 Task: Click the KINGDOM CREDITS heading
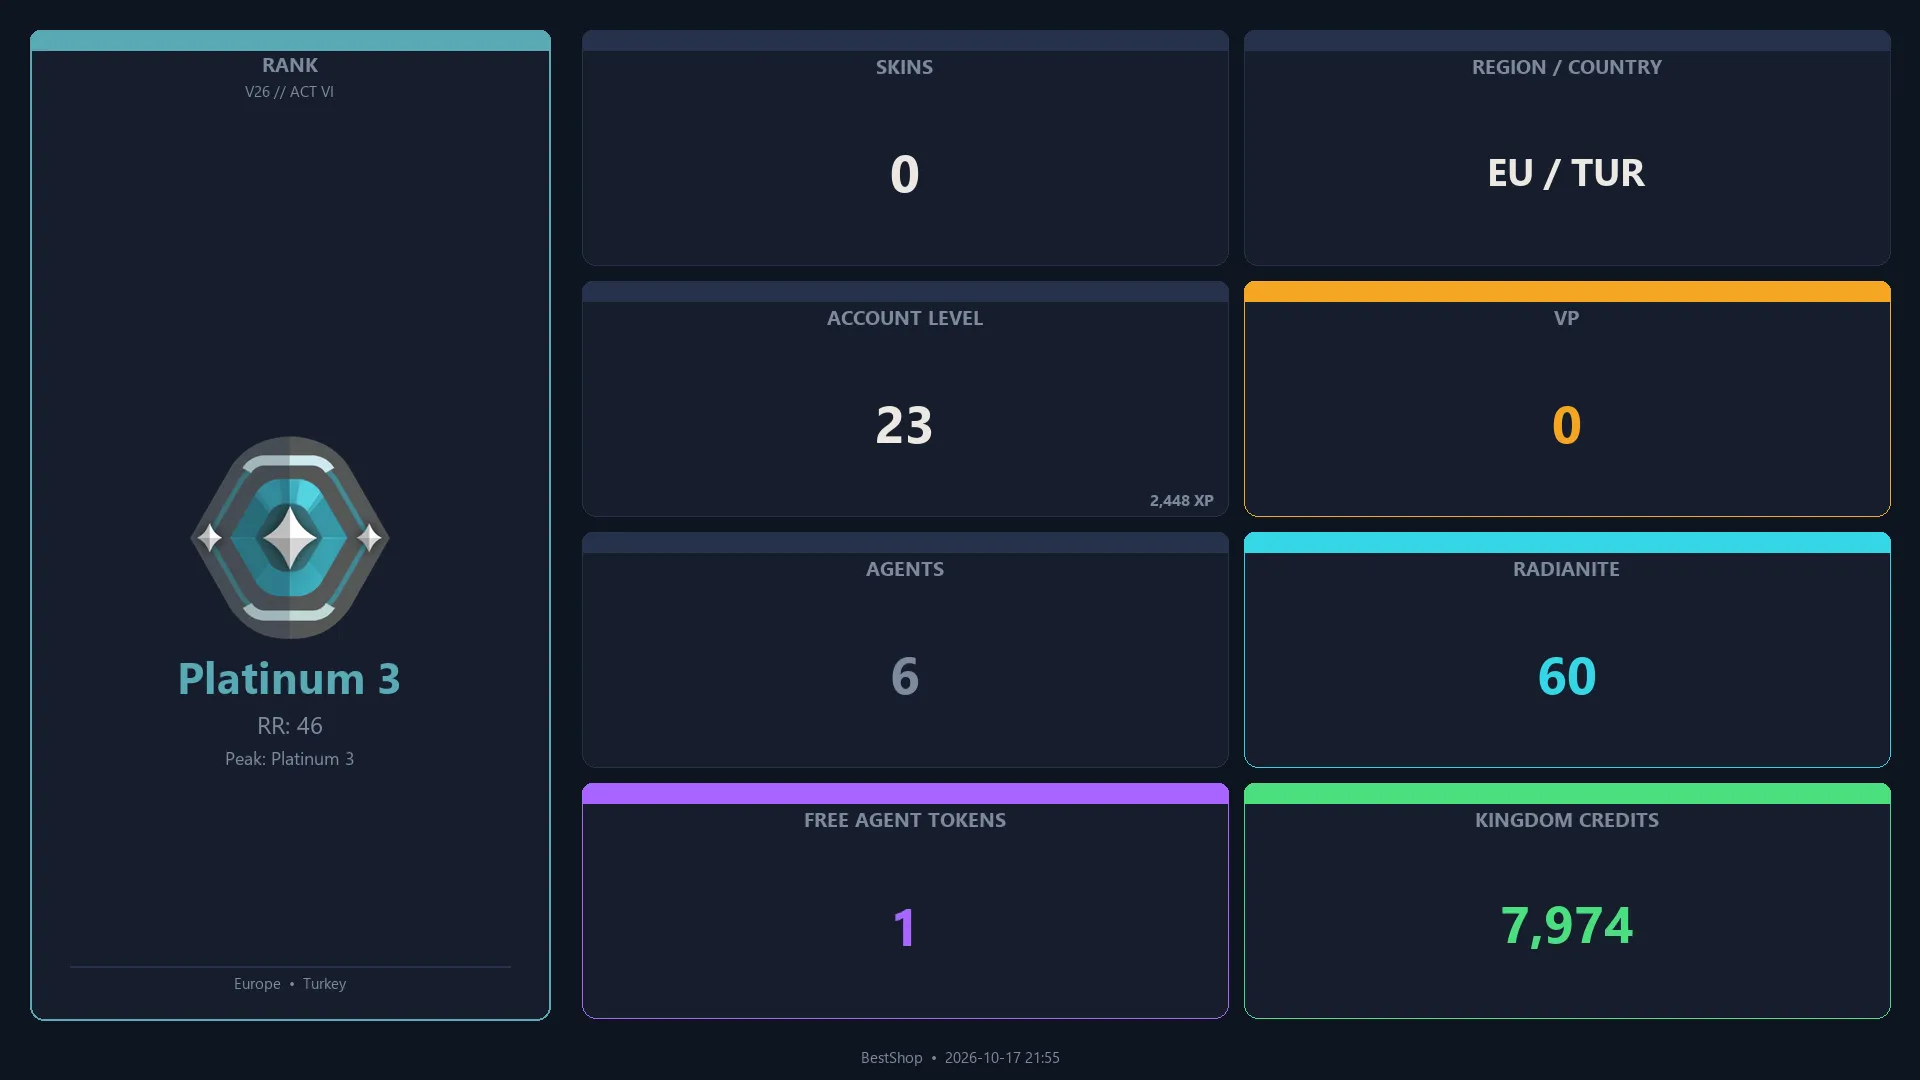1567,820
